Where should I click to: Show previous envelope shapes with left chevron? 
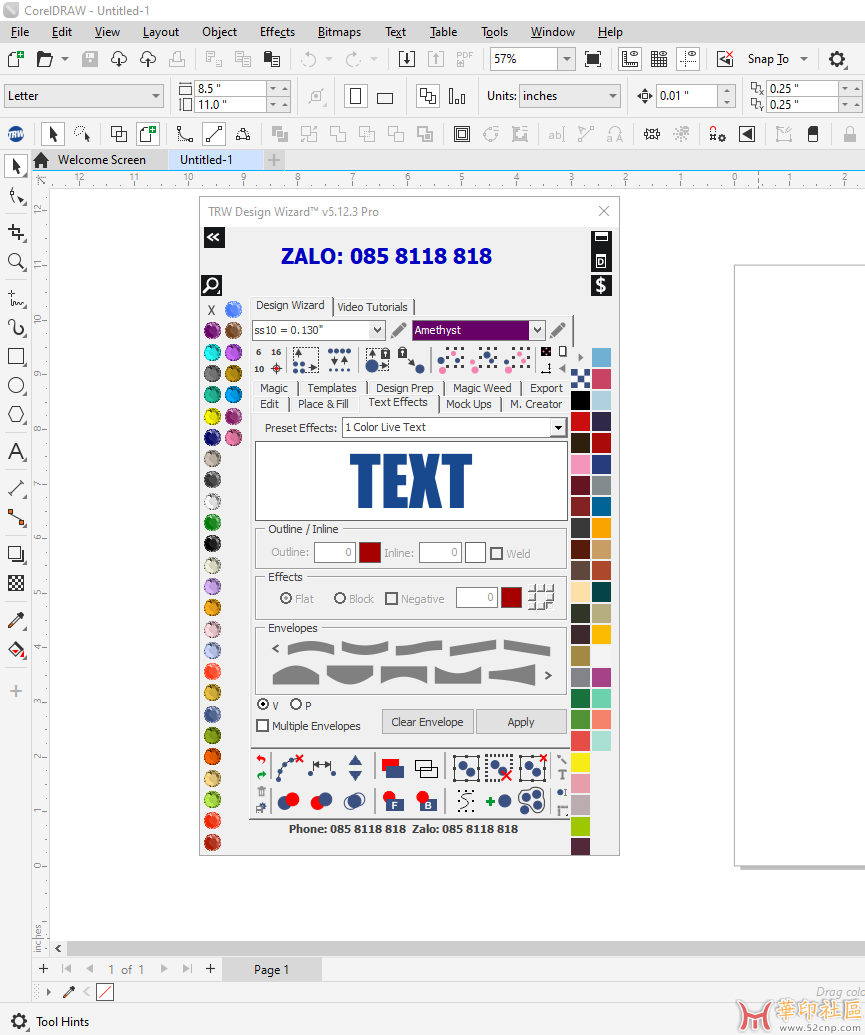276,648
